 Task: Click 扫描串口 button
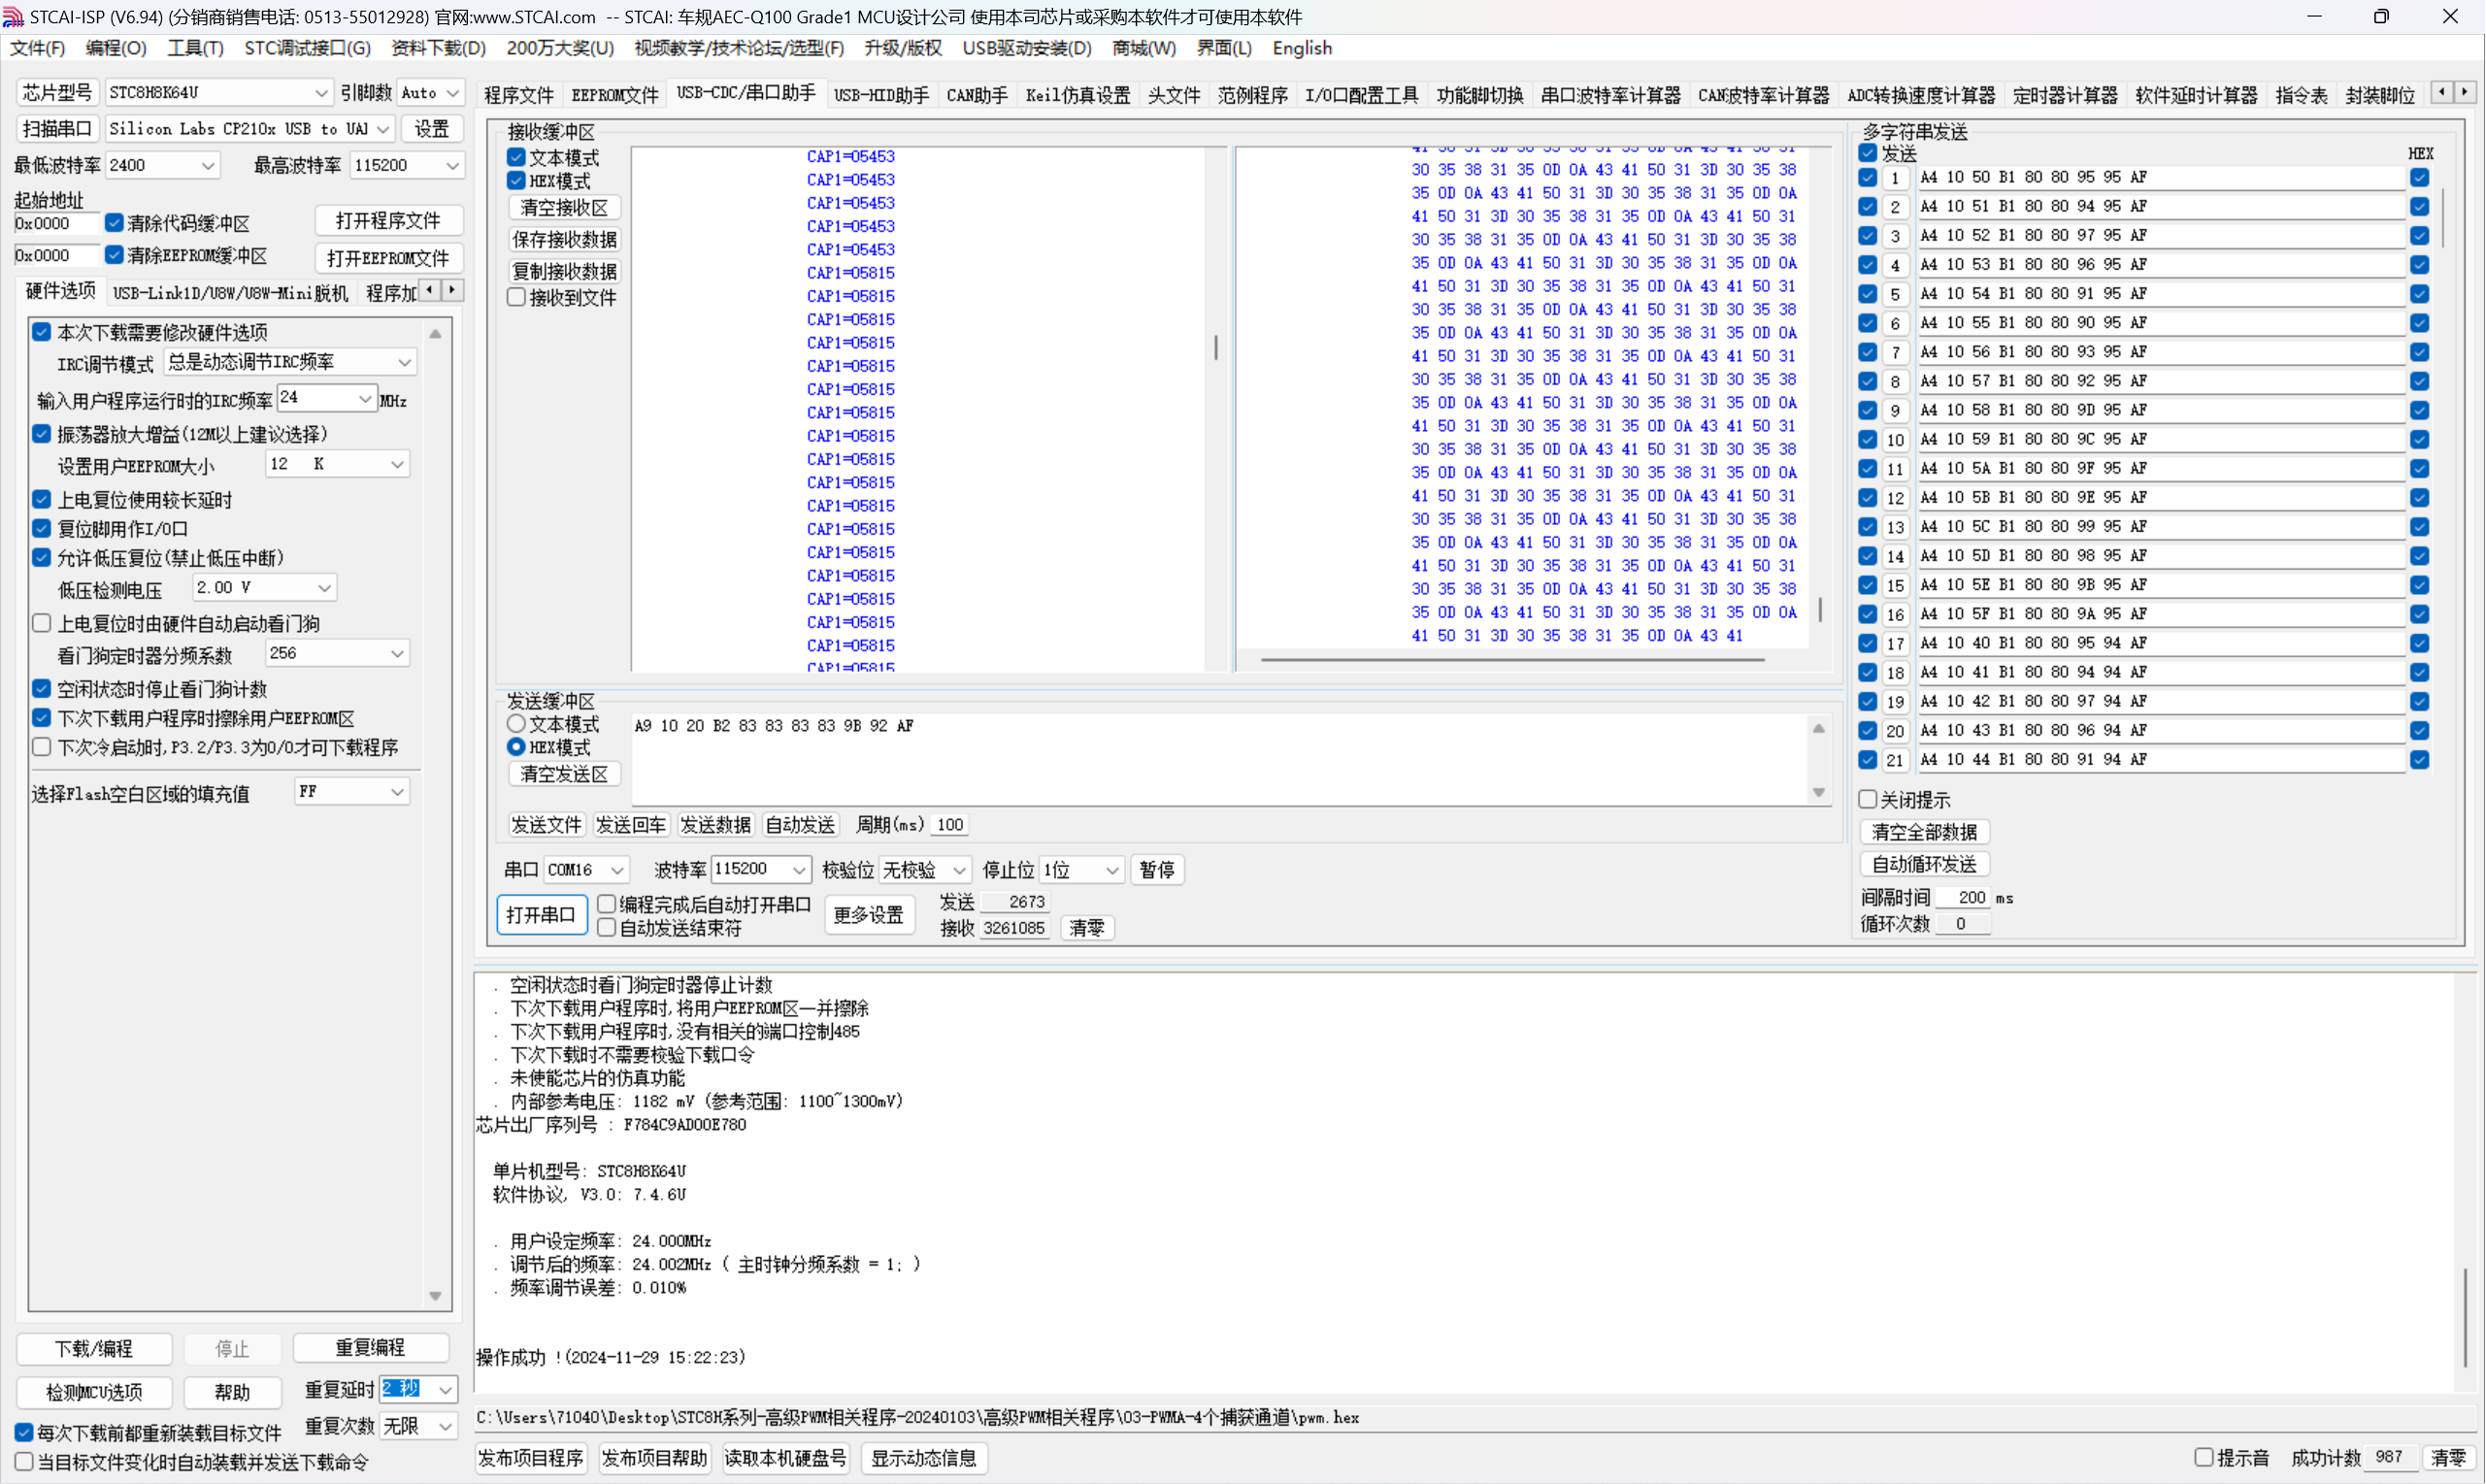(x=57, y=129)
